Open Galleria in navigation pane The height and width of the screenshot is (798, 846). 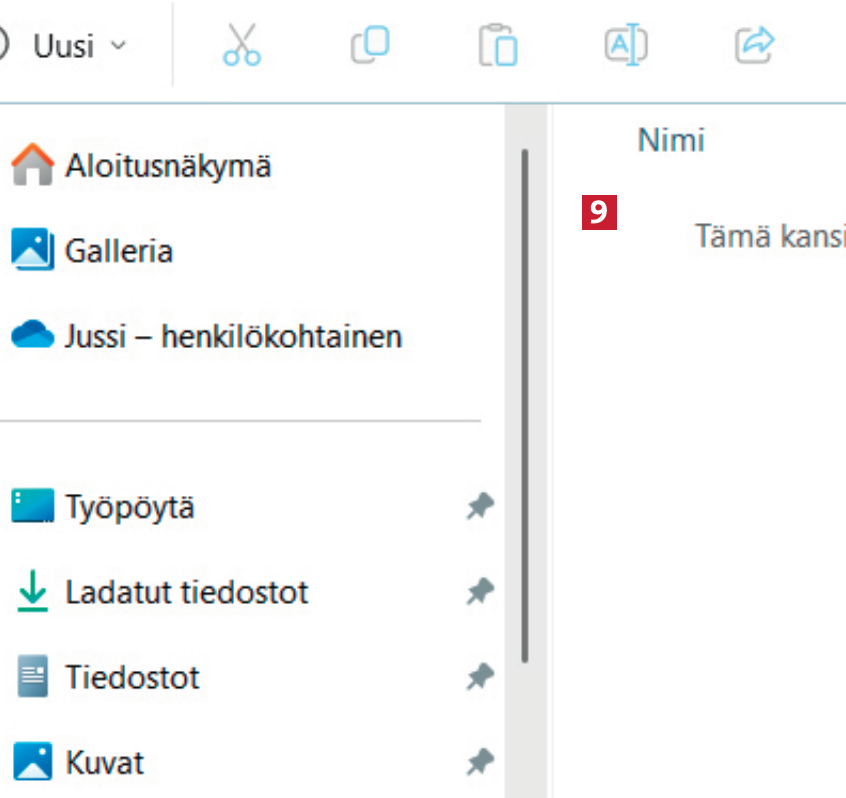(x=118, y=250)
